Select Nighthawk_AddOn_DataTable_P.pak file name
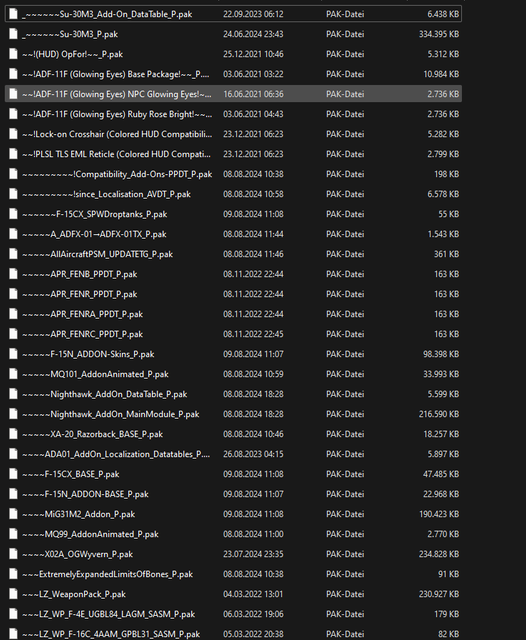 pyautogui.click(x=104, y=394)
